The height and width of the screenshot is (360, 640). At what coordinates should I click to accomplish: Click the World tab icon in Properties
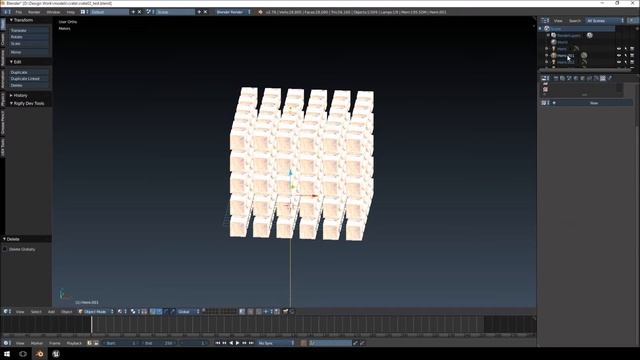[x=576, y=78]
